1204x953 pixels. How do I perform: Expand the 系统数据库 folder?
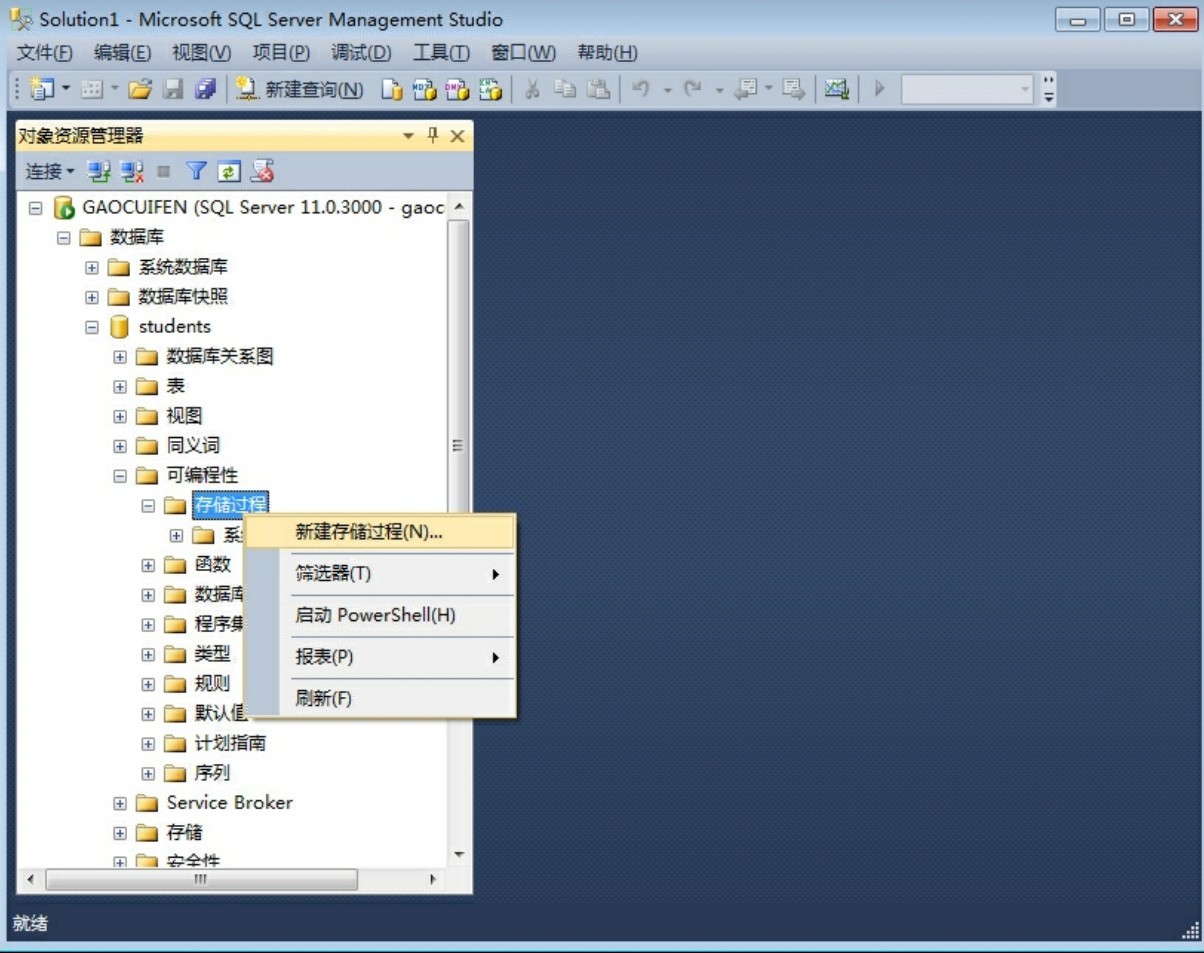point(92,268)
